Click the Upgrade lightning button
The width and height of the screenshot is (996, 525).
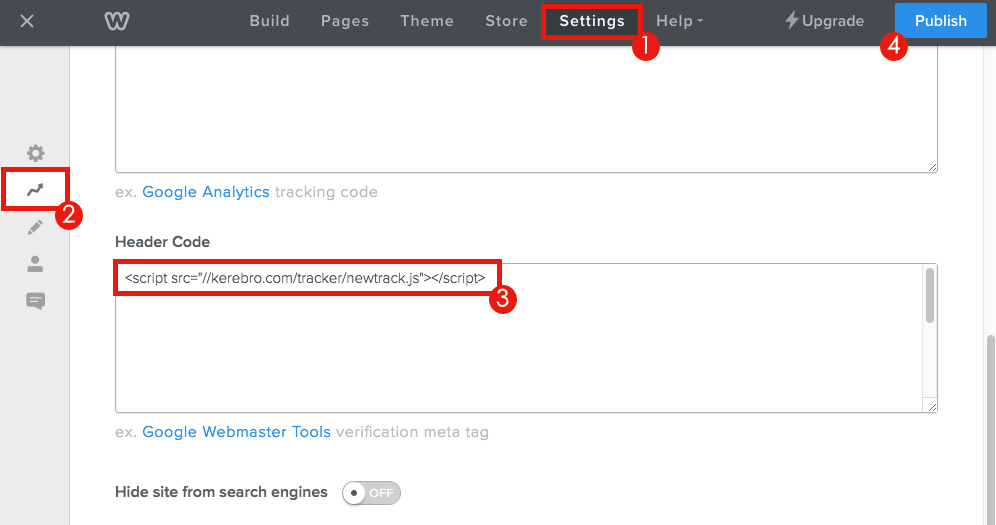[824, 21]
